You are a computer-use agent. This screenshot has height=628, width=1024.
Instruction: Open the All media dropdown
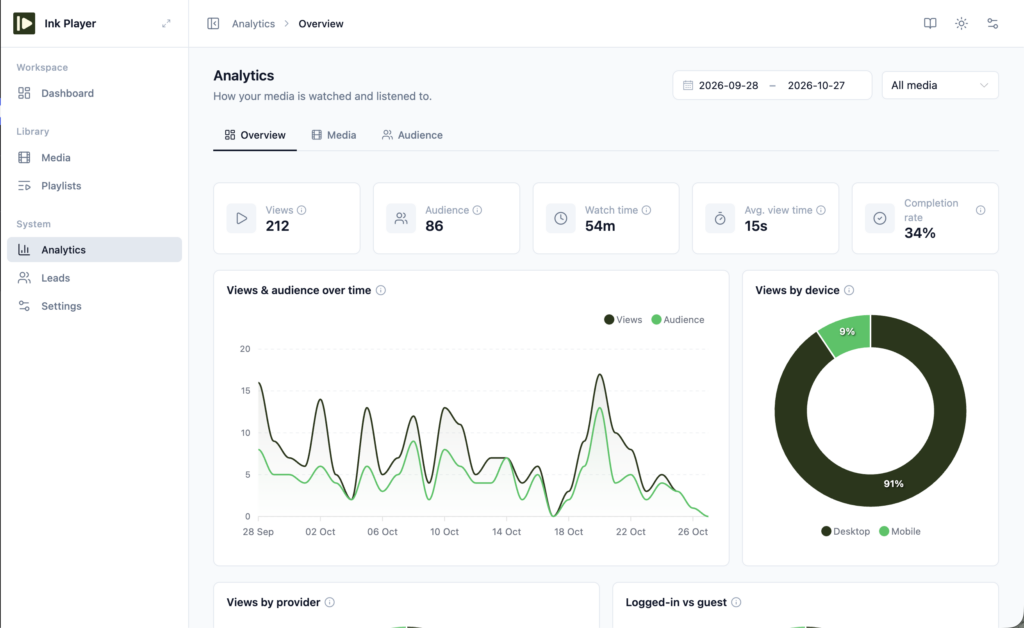point(940,86)
